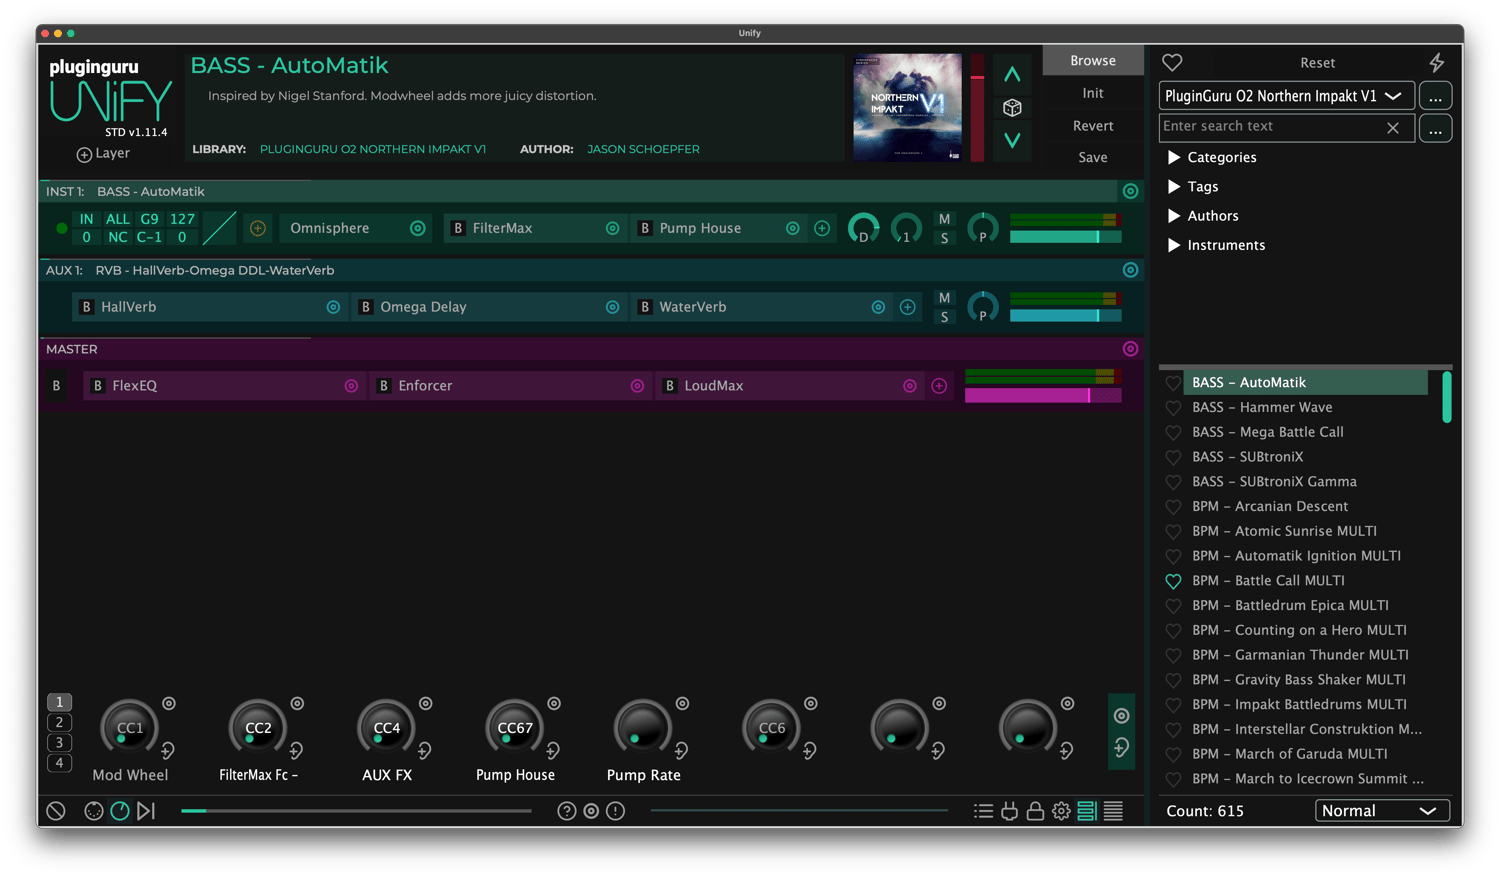1500x876 pixels.
Task: Select macro knob page 1
Action: pyautogui.click(x=59, y=702)
